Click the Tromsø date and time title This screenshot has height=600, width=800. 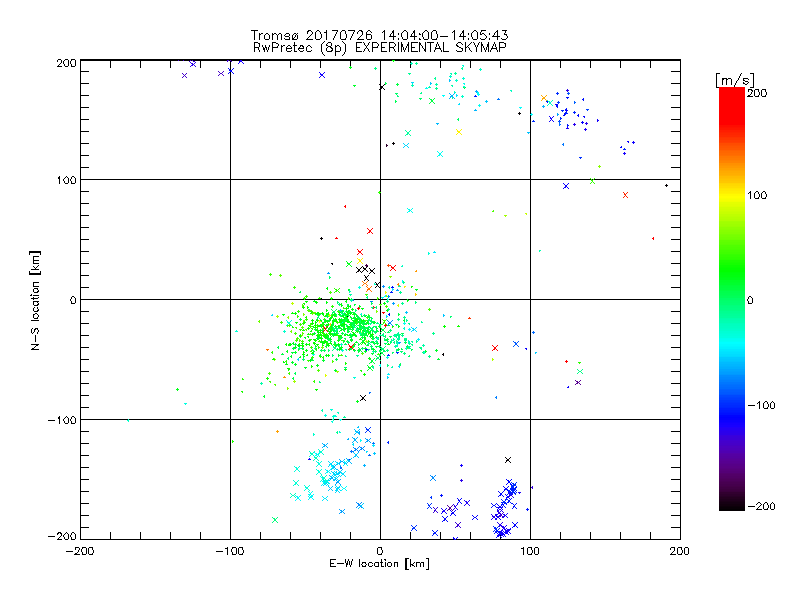coord(379,35)
